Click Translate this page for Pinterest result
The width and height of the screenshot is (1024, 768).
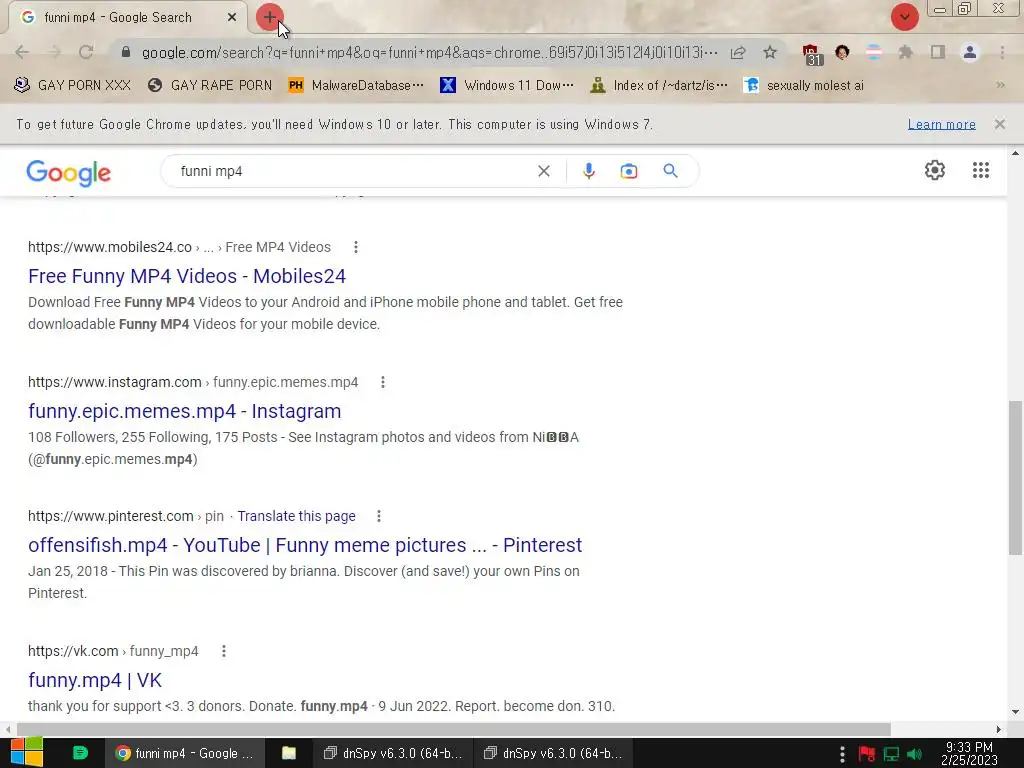pos(296,517)
